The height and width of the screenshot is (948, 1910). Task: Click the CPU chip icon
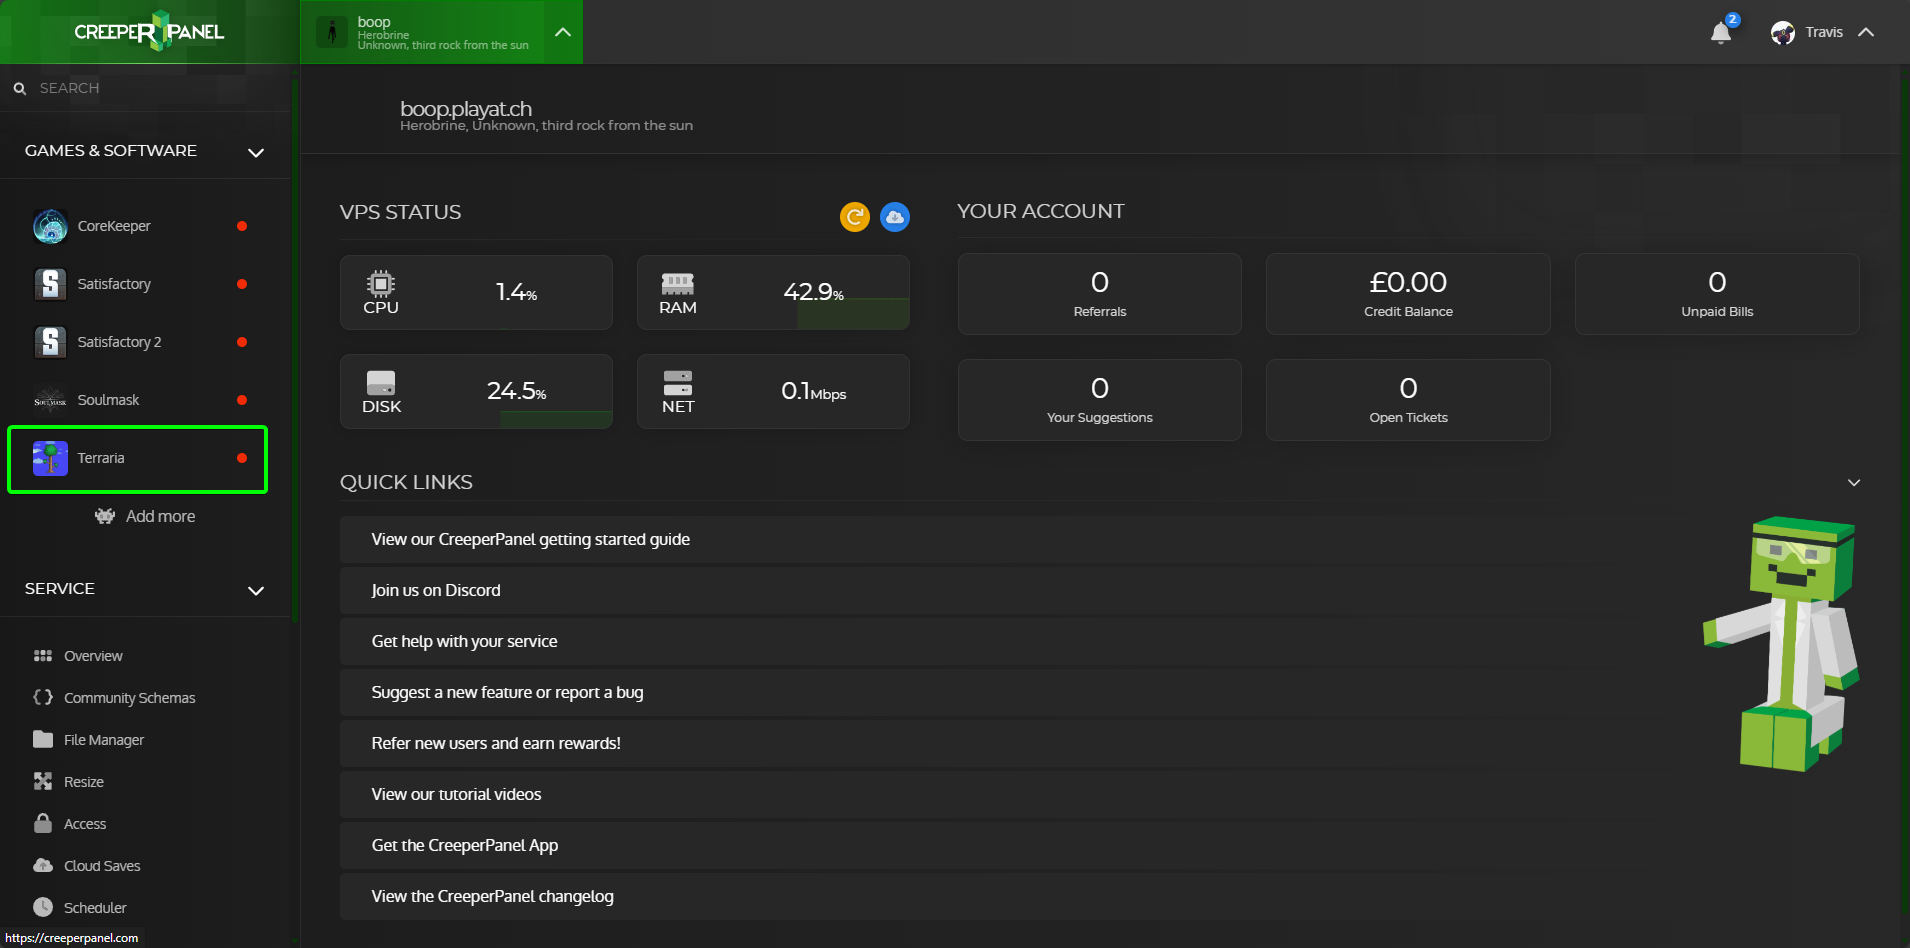click(381, 283)
